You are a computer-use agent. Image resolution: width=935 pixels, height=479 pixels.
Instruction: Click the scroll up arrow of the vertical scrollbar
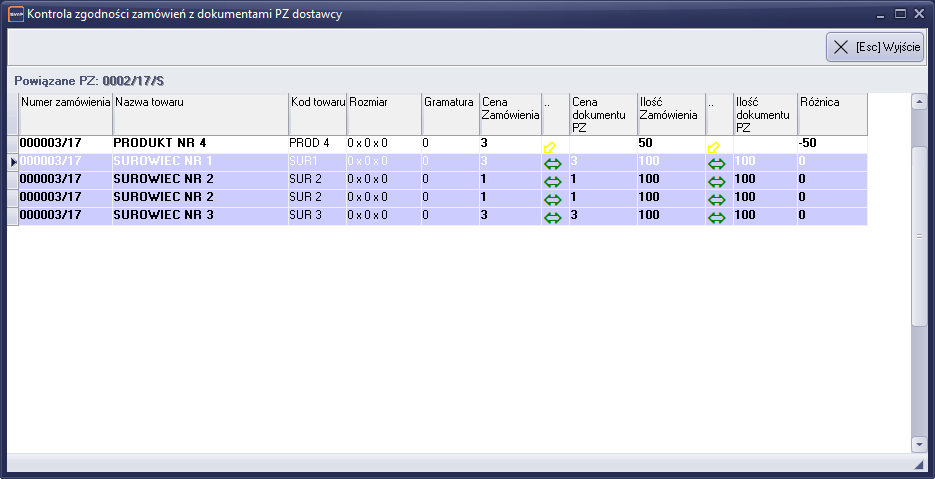point(919,102)
